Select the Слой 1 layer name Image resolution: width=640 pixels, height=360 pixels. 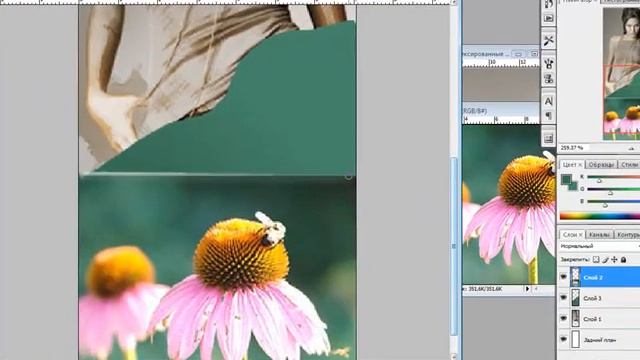tap(592, 319)
